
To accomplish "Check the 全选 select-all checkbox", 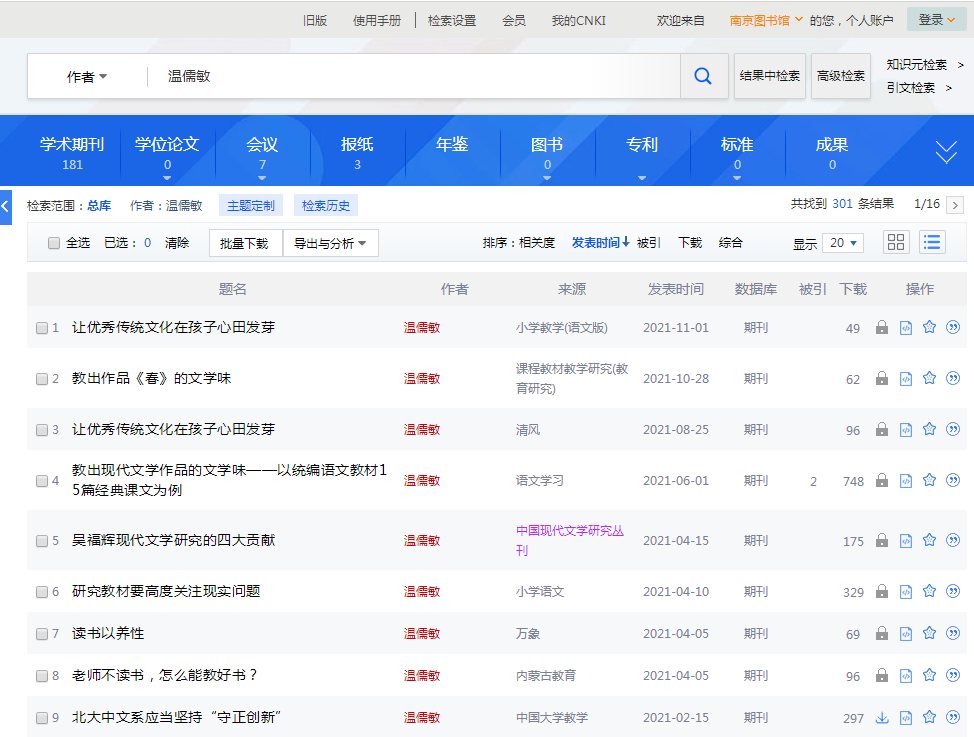I will [54, 243].
